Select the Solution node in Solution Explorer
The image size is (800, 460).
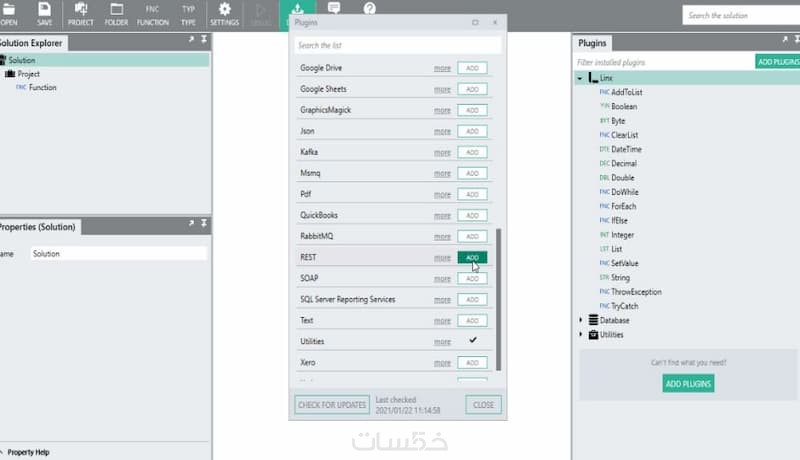(105, 60)
